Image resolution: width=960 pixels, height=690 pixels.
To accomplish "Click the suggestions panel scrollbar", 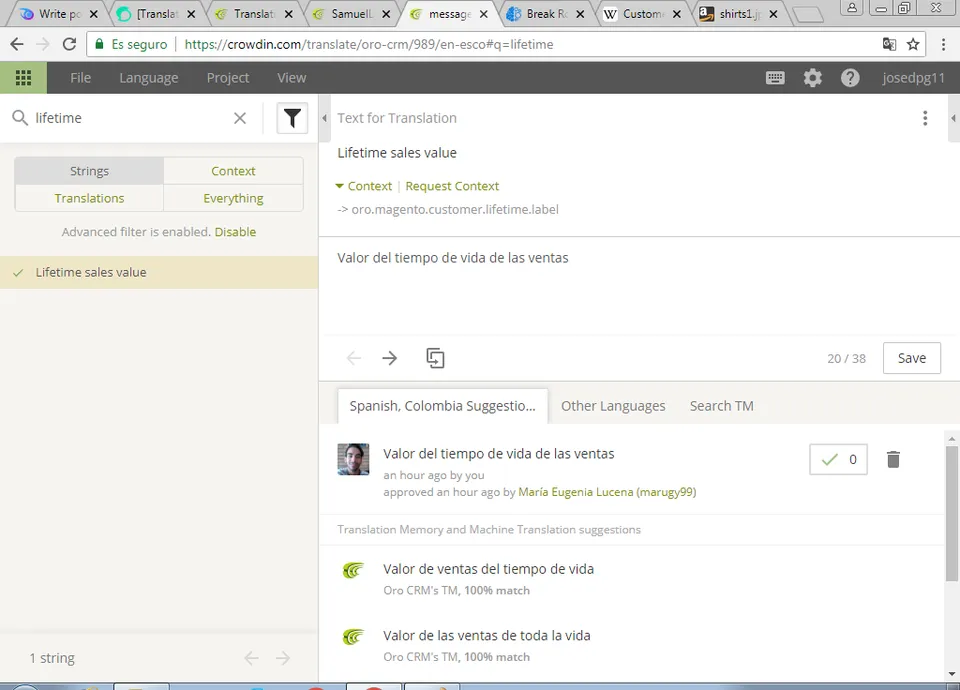I will tap(951, 513).
